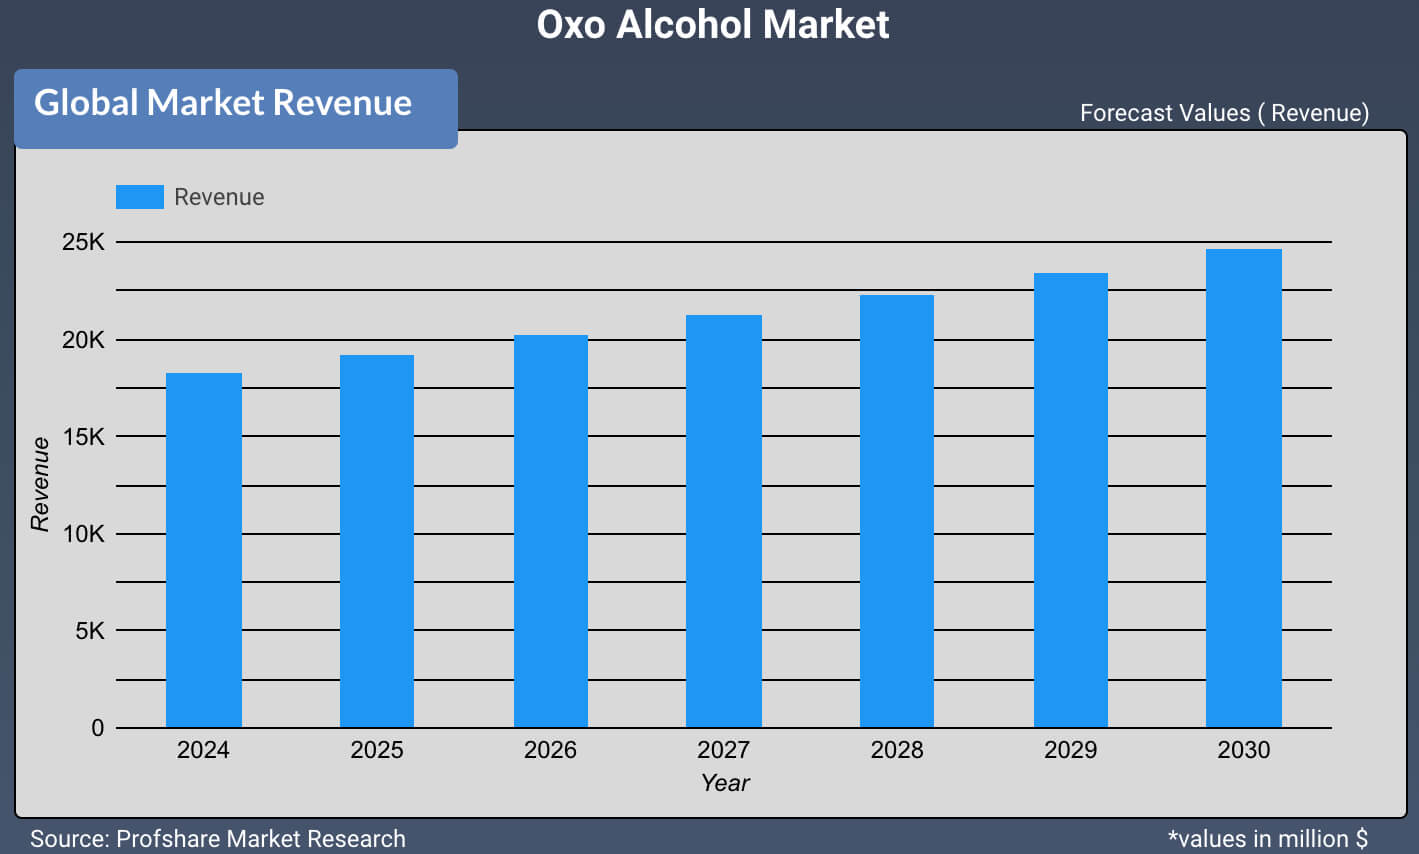Pick the 2027 revenue bar
Image resolution: width=1419 pixels, height=854 pixels.
point(723,521)
